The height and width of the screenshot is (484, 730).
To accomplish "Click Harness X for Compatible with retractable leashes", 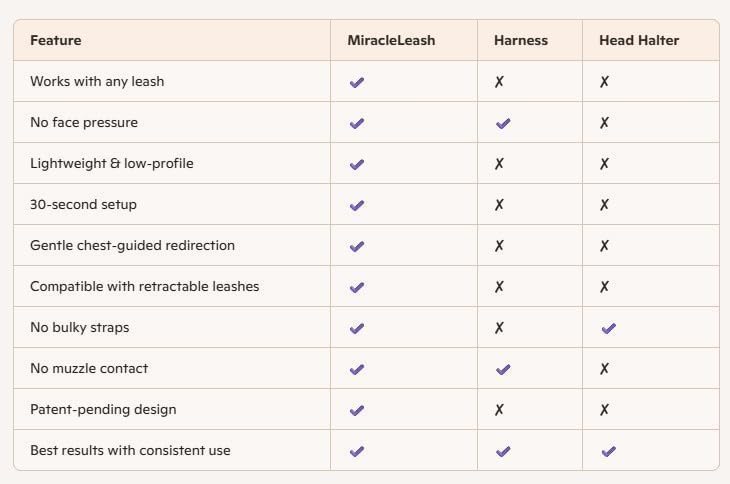I will (499, 287).
